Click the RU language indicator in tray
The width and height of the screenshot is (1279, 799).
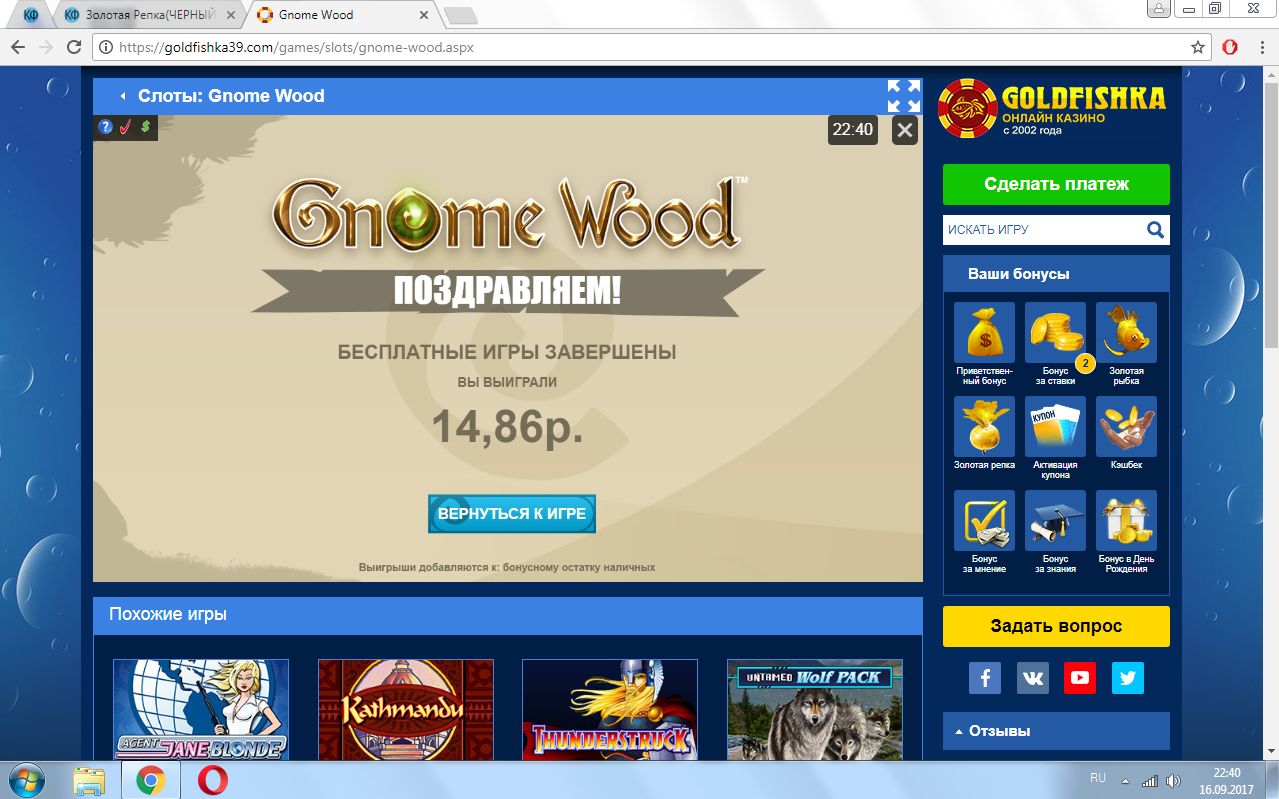[1097, 777]
